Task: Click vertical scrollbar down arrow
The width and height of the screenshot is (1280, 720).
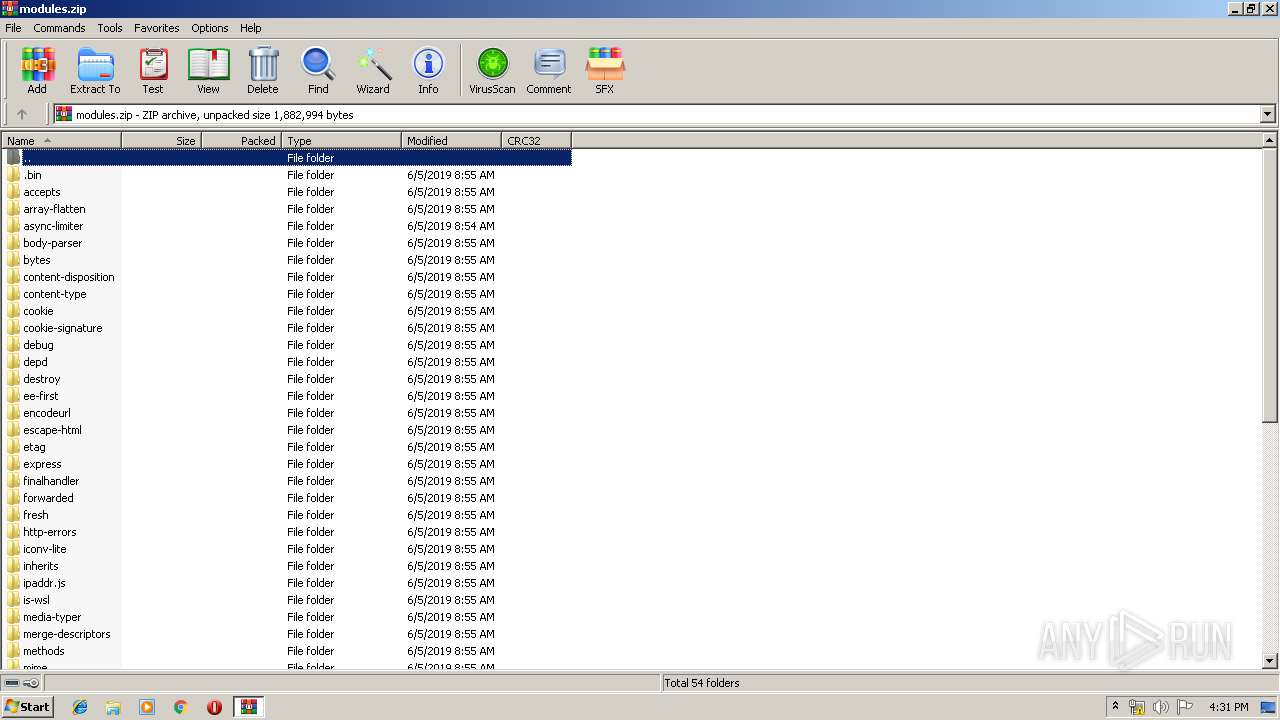Action: 1270,661
